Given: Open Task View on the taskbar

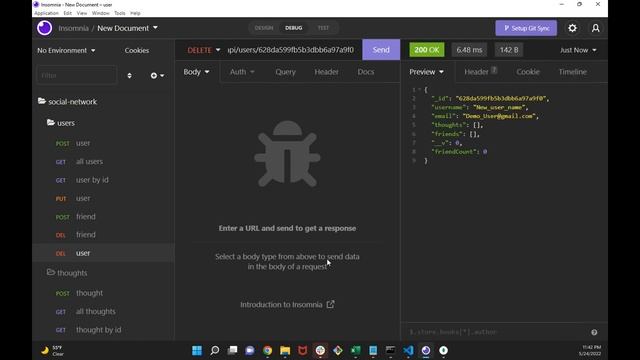Looking at the screenshot, I should coord(232,350).
